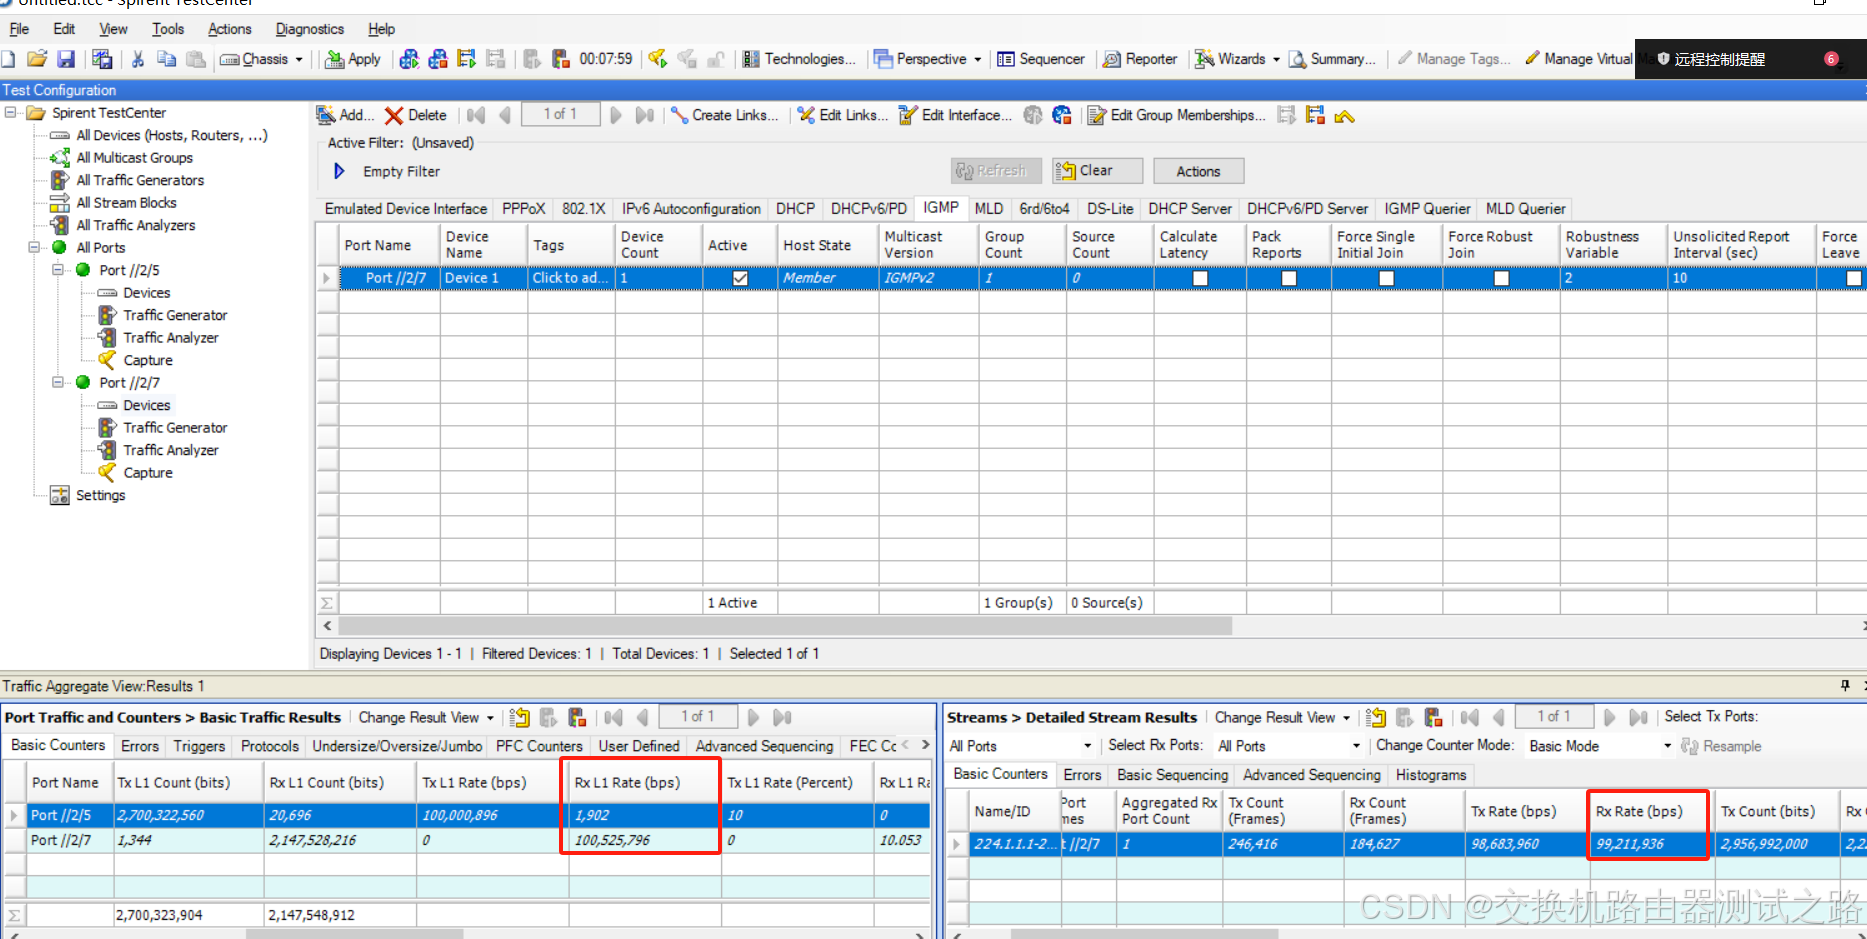The height and width of the screenshot is (939, 1867).
Task: Open Change Result View dropdown in Port Traffic panel
Action: (x=426, y=717)
